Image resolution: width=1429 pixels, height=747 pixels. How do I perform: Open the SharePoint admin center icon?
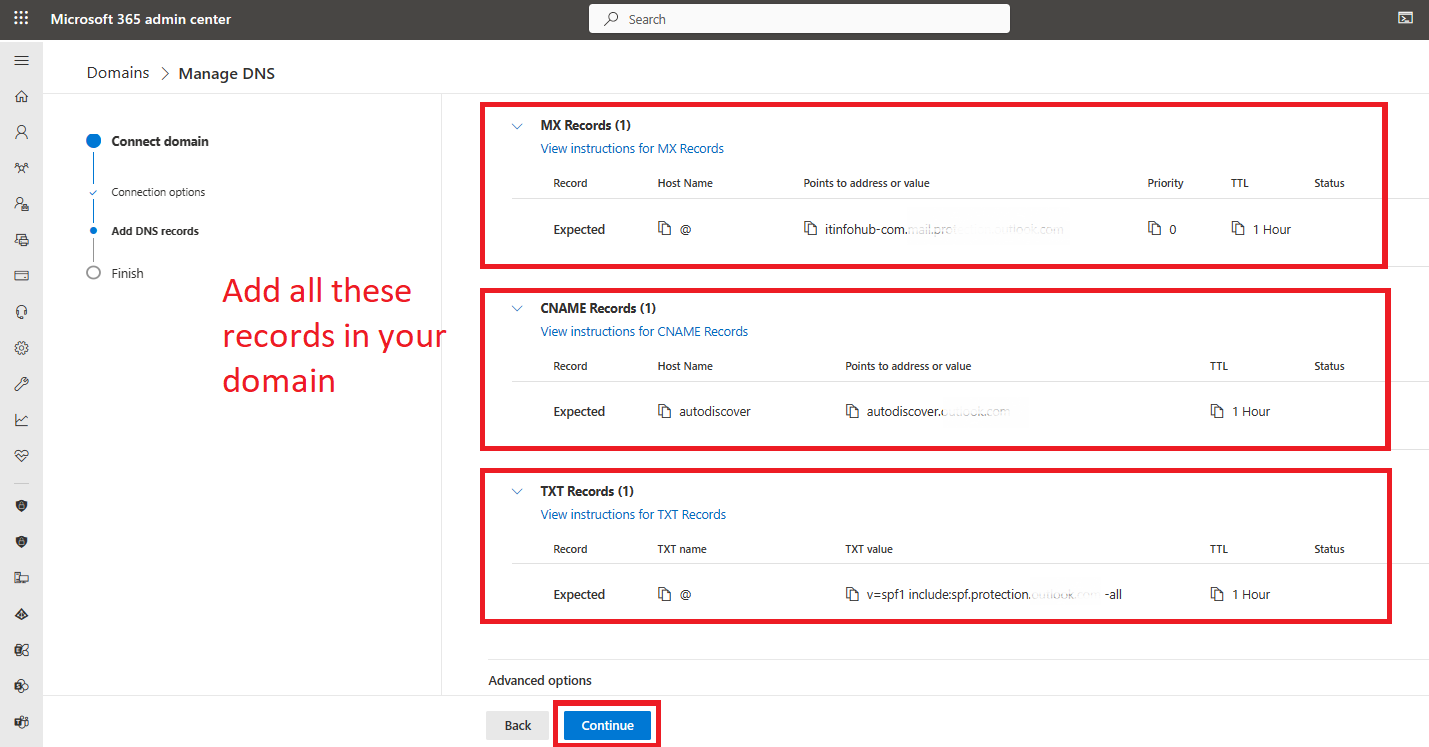click(21, 686)
